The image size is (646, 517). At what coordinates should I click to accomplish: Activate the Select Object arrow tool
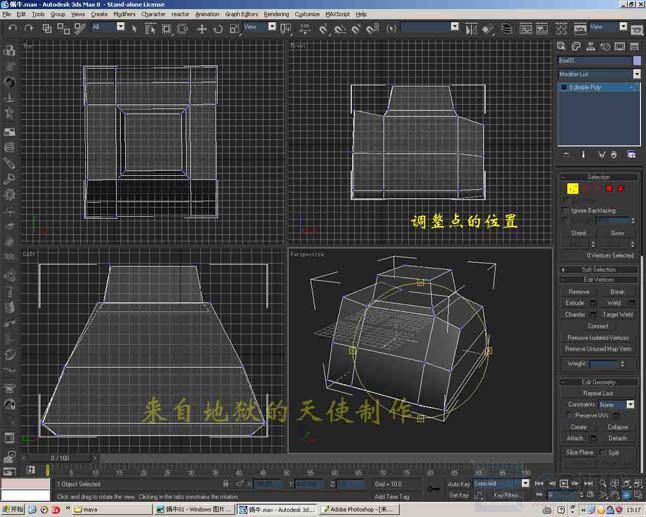(133, 29)
